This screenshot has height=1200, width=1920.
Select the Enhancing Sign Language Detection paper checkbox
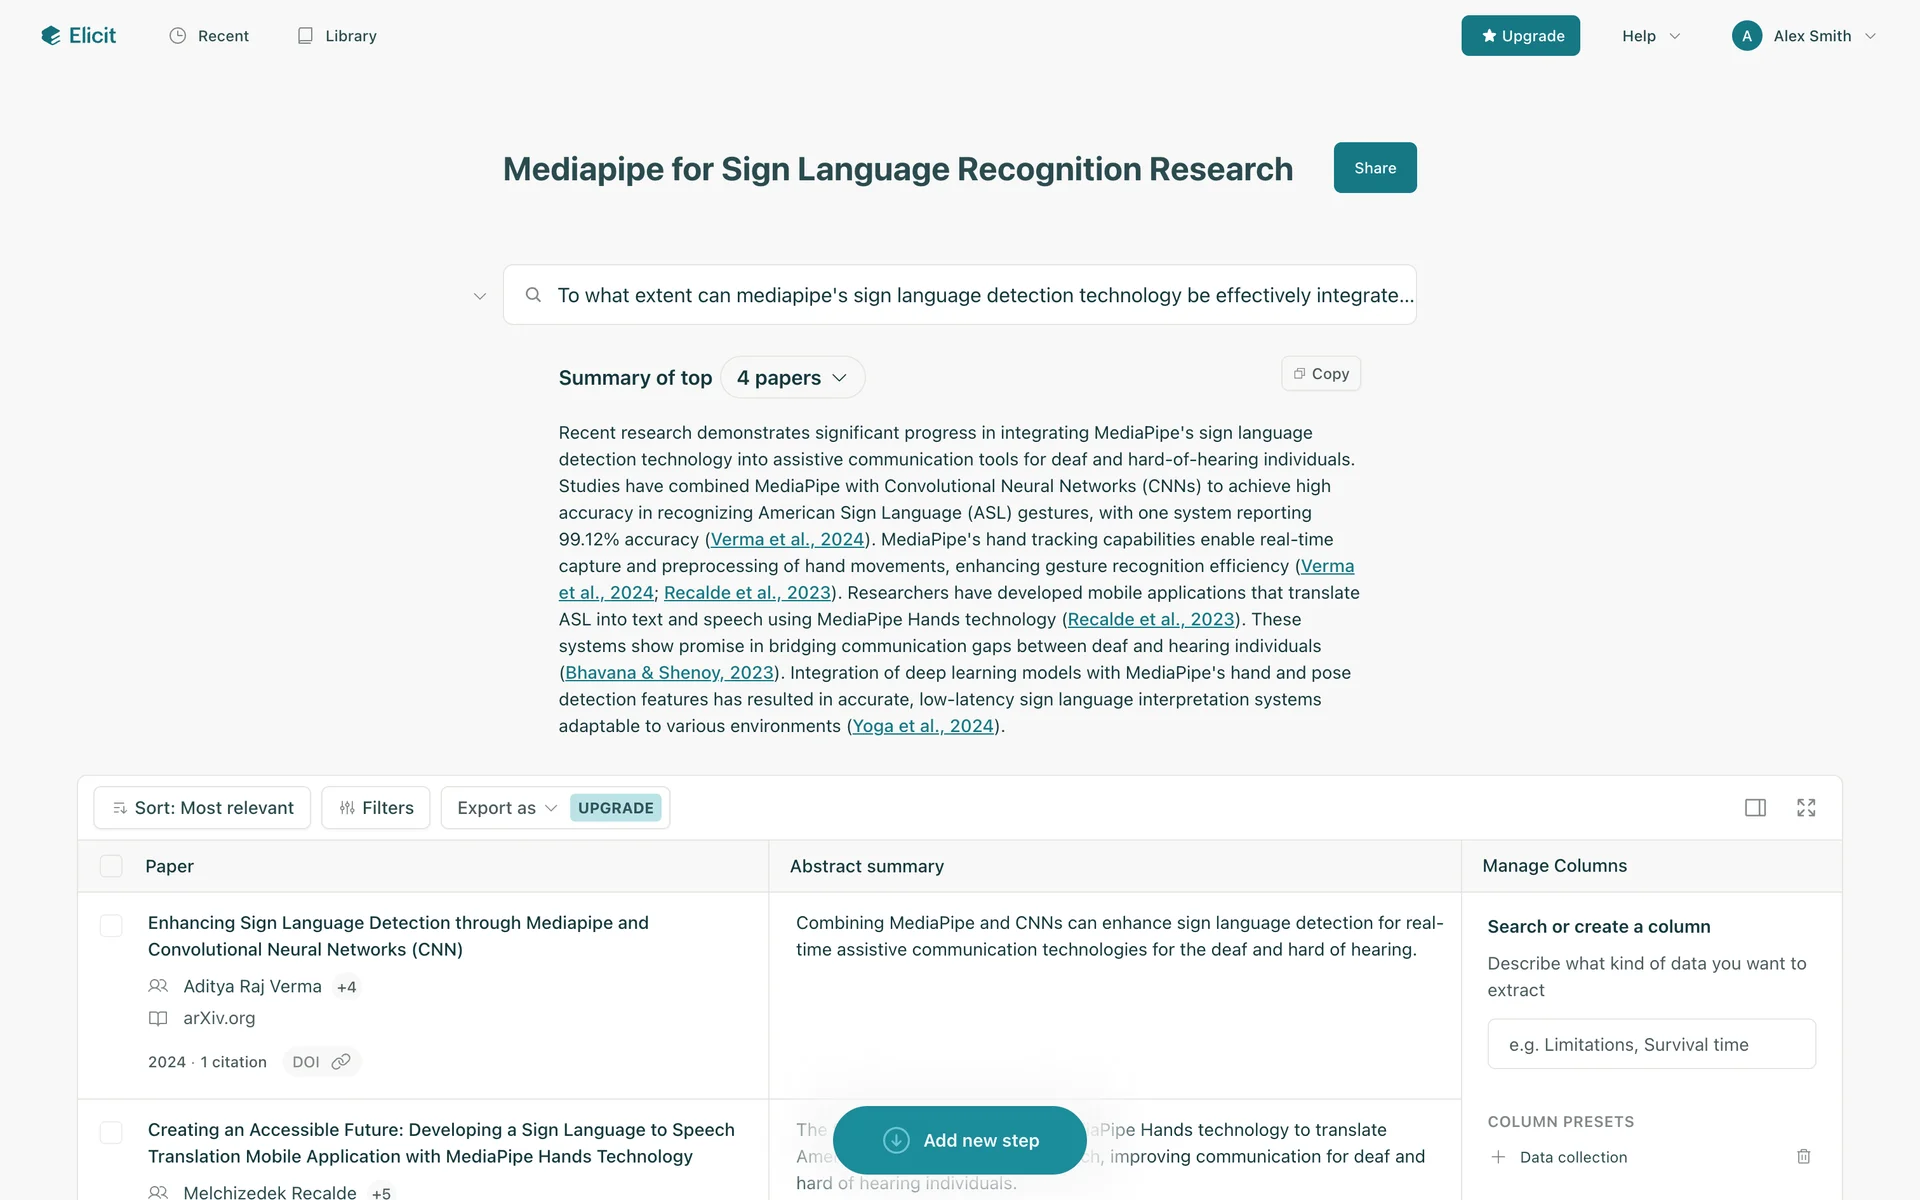[x=111, y=925]
